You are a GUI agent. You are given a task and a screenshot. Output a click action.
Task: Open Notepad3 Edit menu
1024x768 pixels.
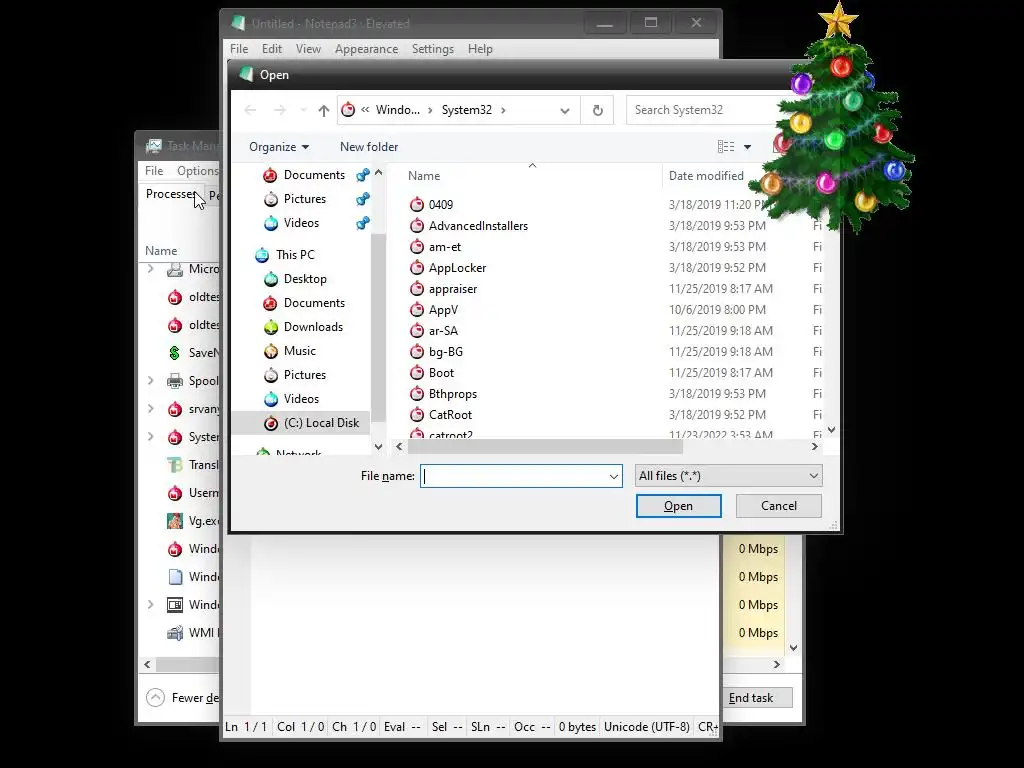(x=272, y=49)
